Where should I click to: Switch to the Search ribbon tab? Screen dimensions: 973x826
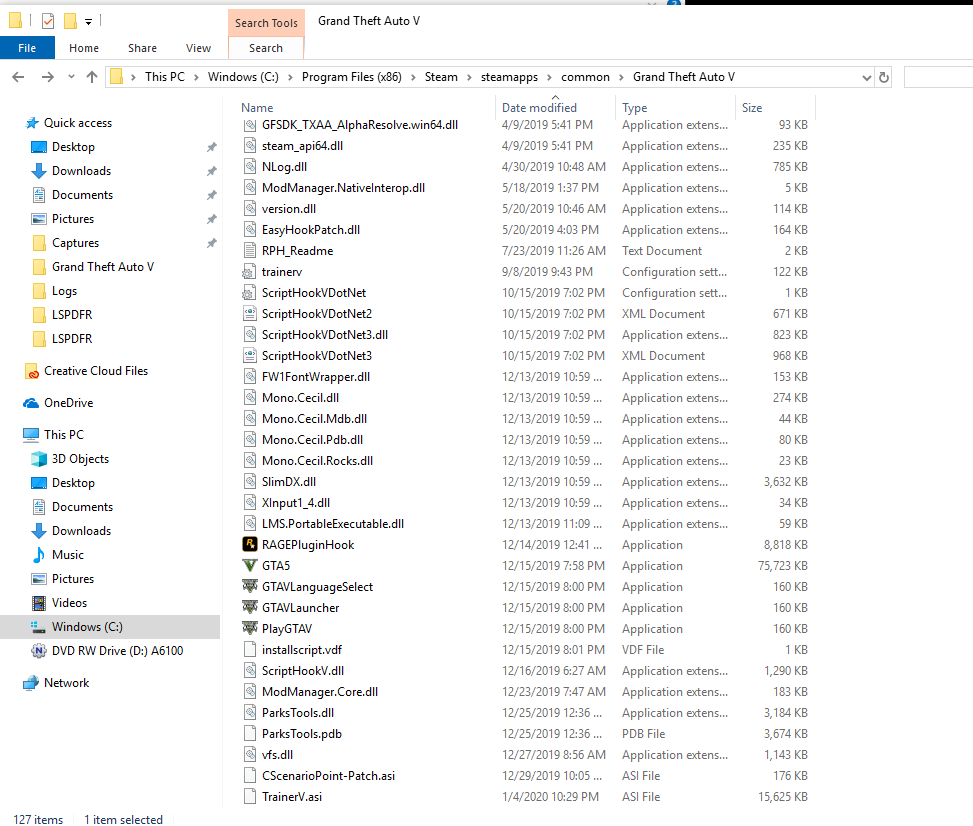pyautogui.click(x=266, y=48)
